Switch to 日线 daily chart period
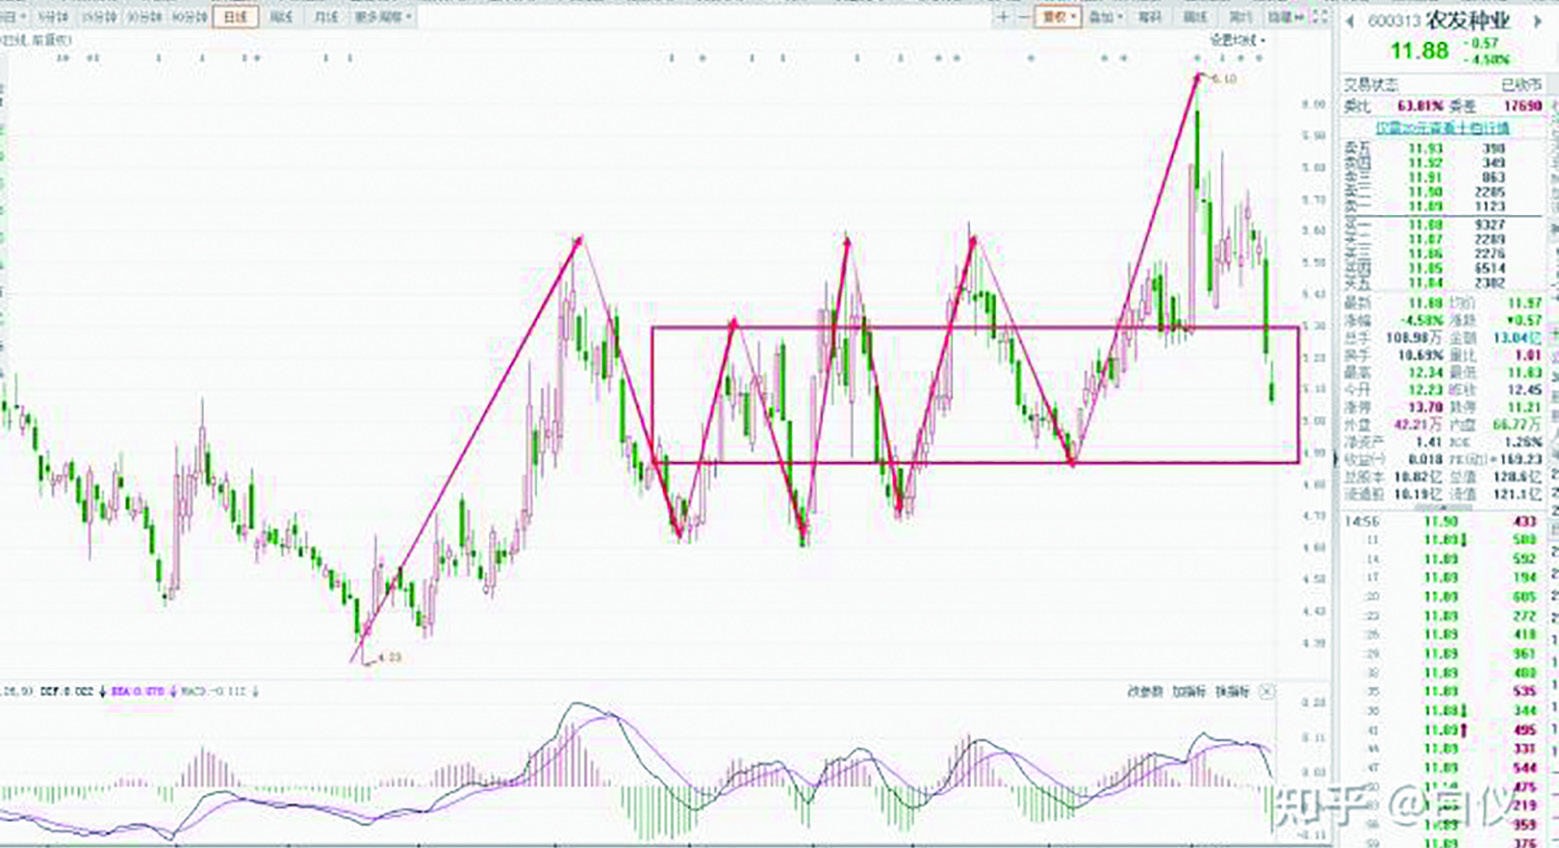This screenshot has height=848, width=1559. pyautogui.click(x=236, y=17)
